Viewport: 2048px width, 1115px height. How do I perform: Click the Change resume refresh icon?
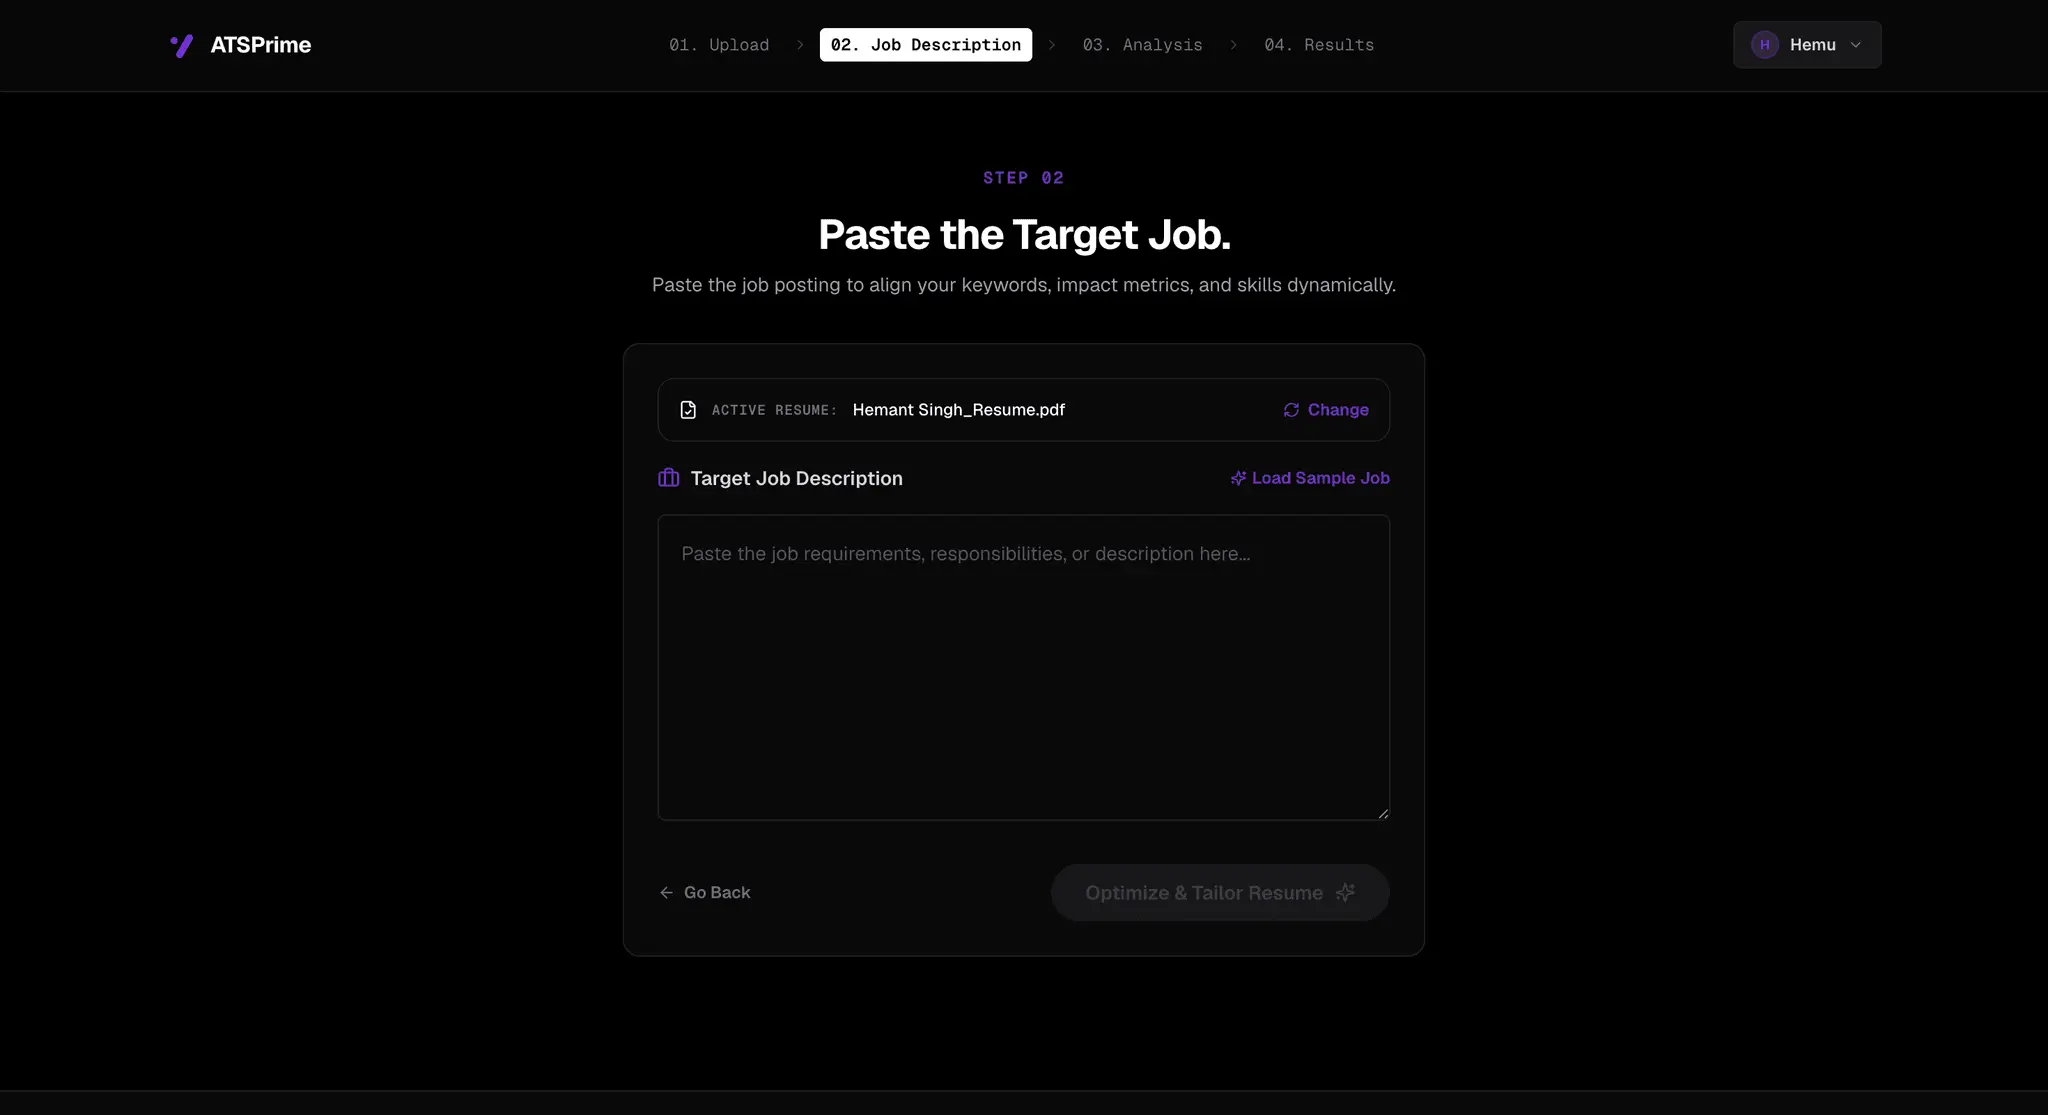[1291, 410]
